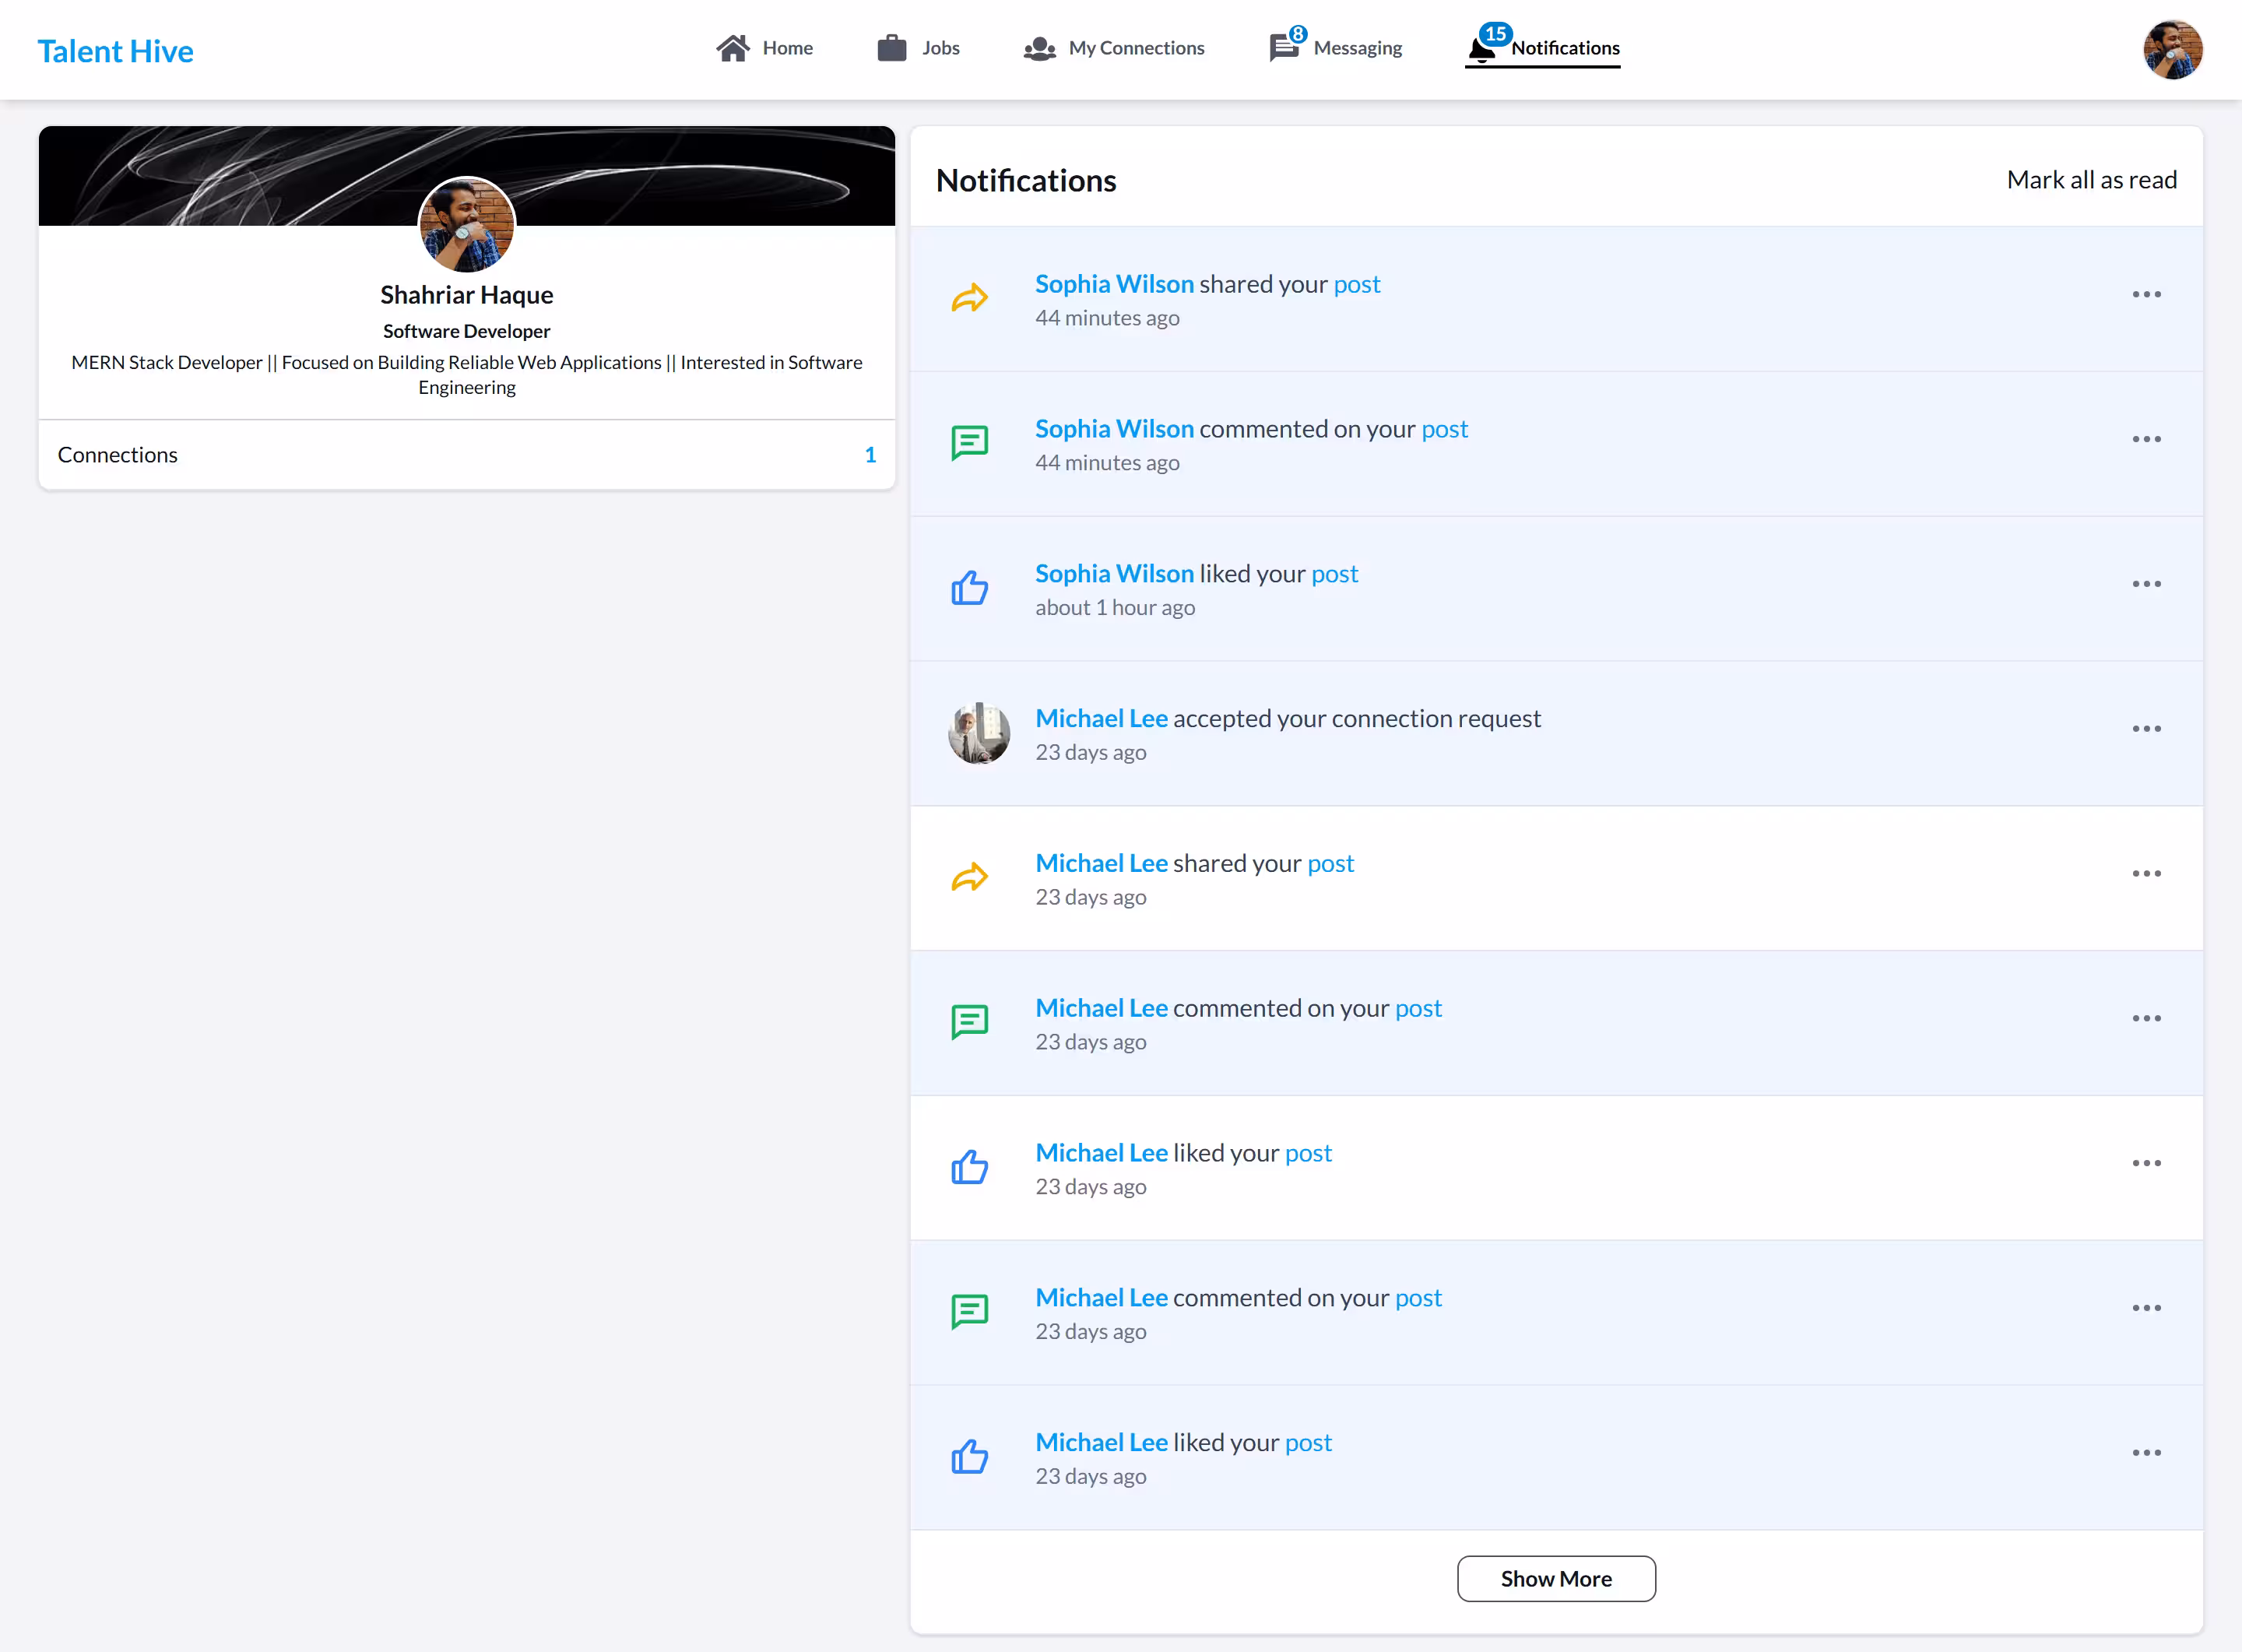This screenshot has width=2242, height=1652.
Task: Open post link in Sophia Wilson liked notification
Action: pos(1334,574)
